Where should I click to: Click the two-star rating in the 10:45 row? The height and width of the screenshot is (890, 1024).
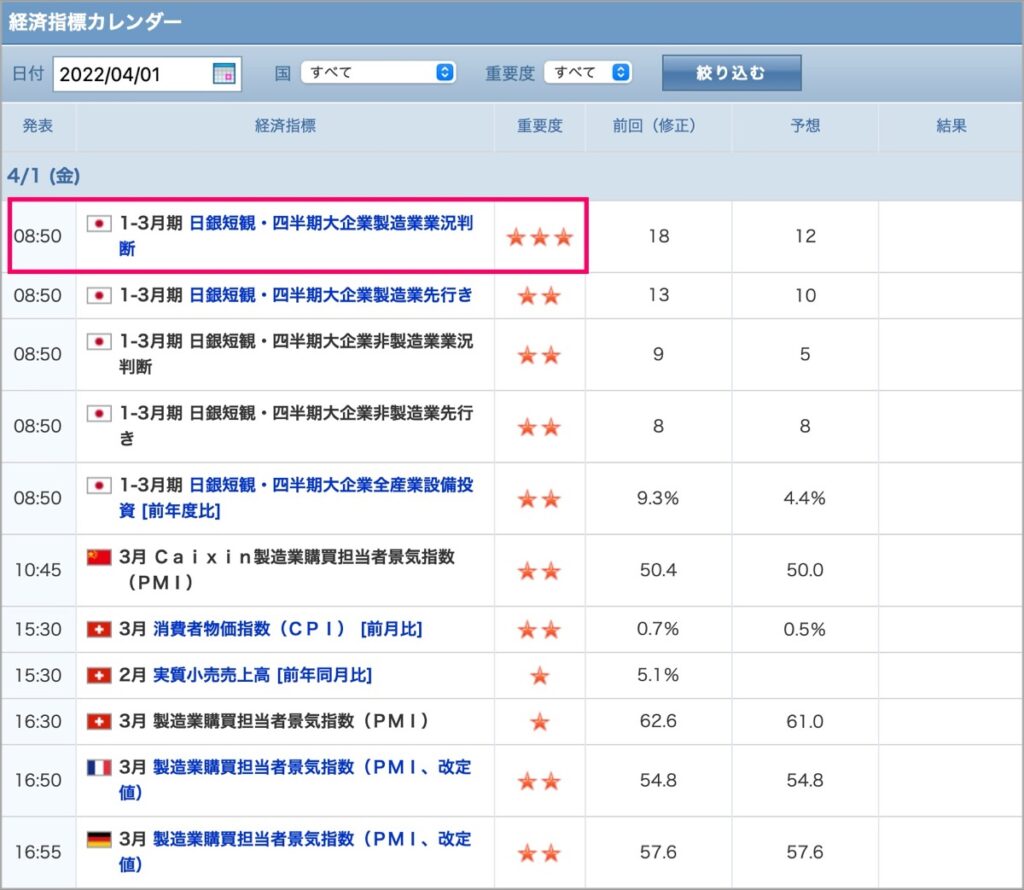[x=539, y=571]
